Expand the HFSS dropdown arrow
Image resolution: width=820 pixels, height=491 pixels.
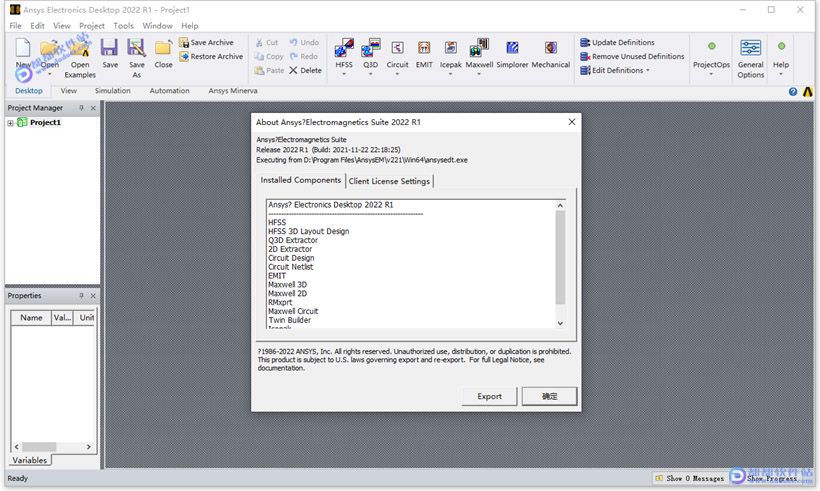(344, 74)
